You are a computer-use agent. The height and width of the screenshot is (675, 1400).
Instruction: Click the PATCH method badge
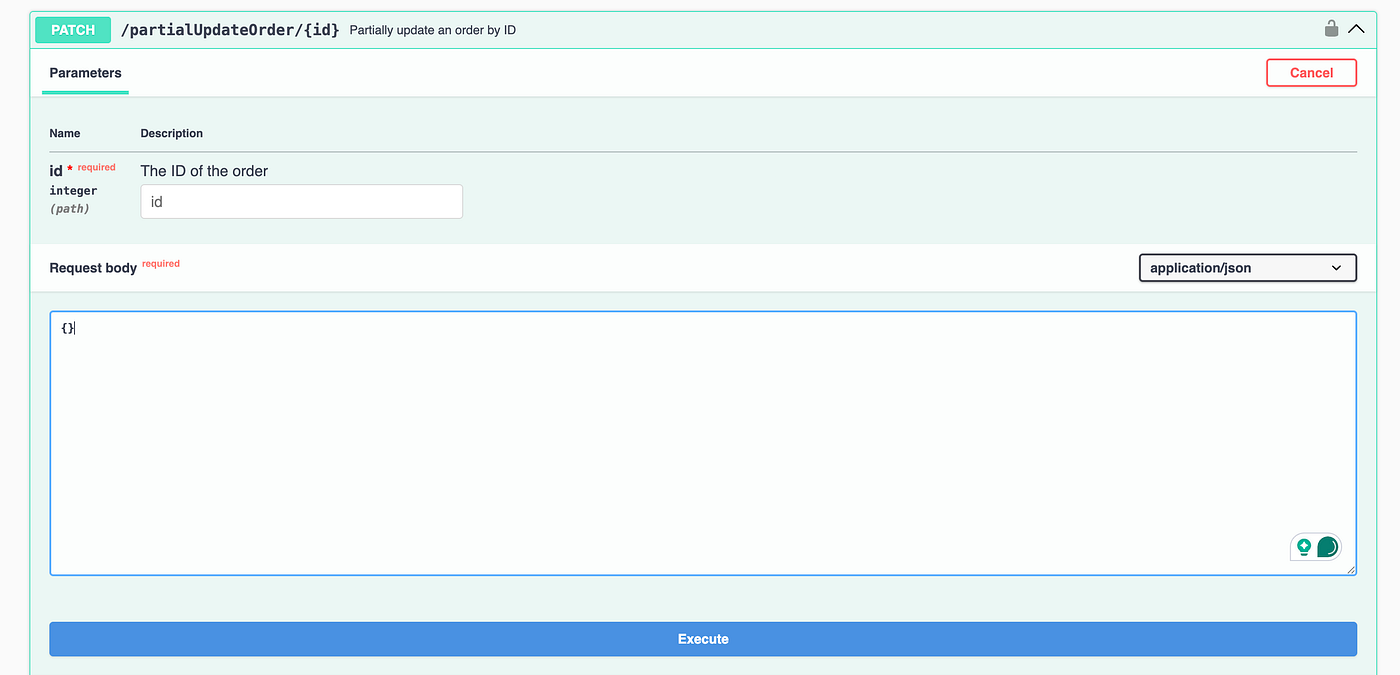pos(73,30)
